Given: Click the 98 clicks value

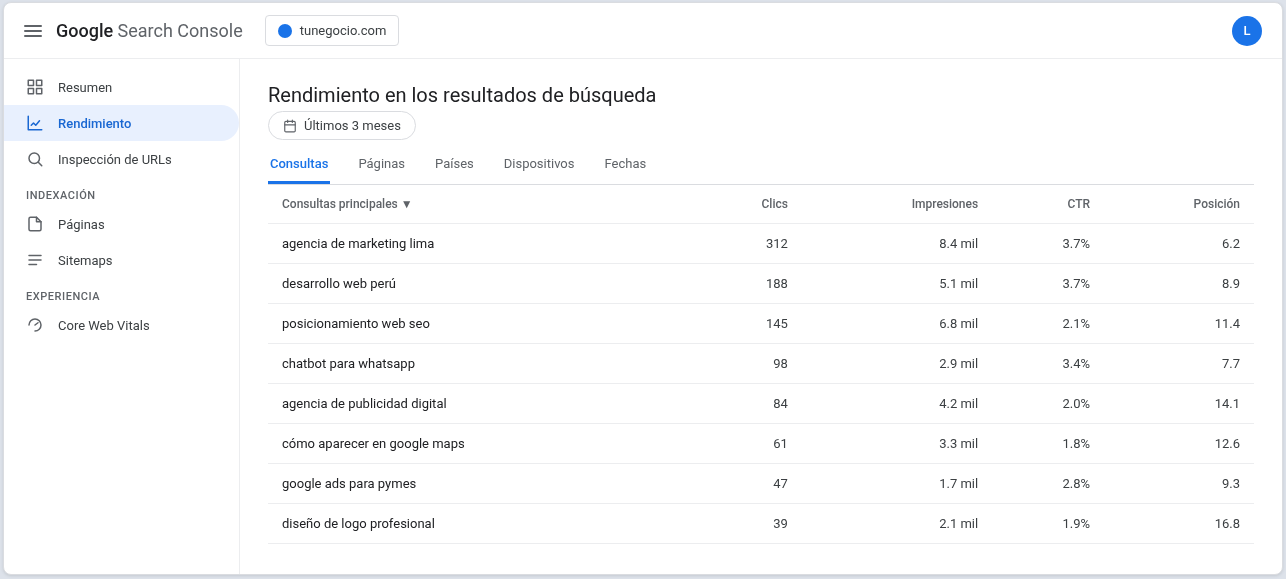Looking at the screenshot, I should click(780, 364).
